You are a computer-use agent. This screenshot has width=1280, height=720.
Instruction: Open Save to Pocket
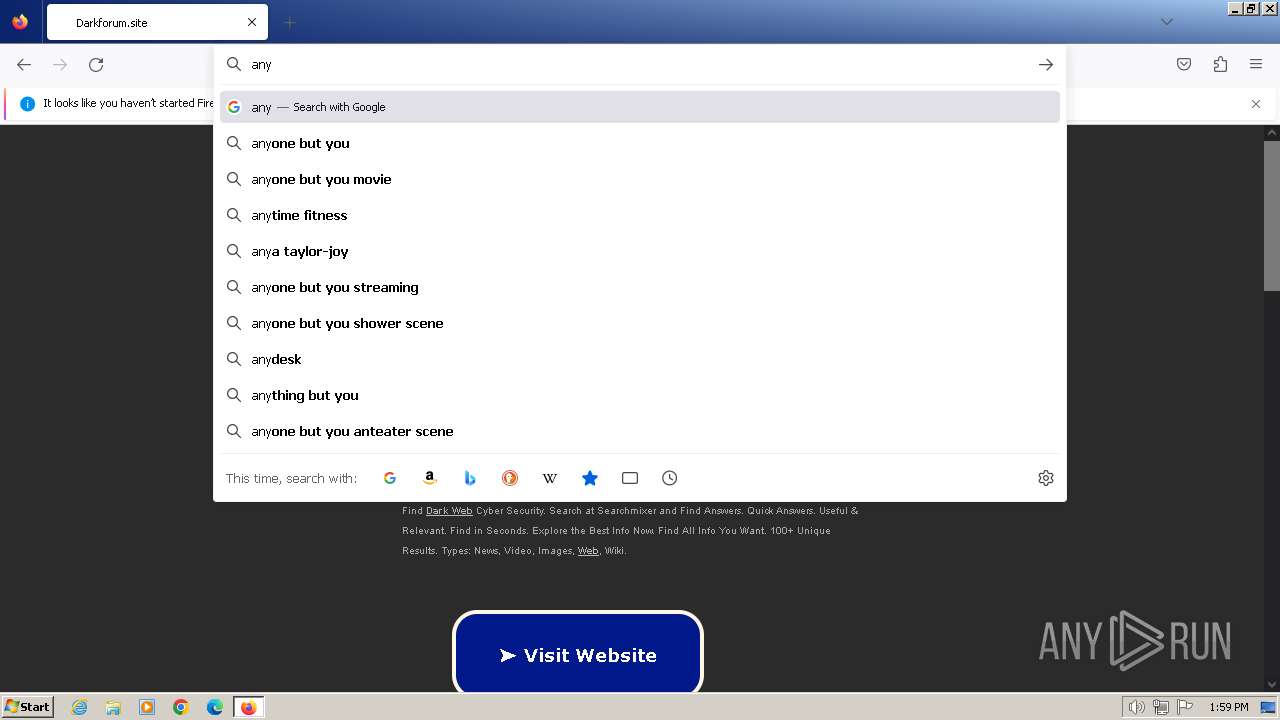(x=1184, y=64)
